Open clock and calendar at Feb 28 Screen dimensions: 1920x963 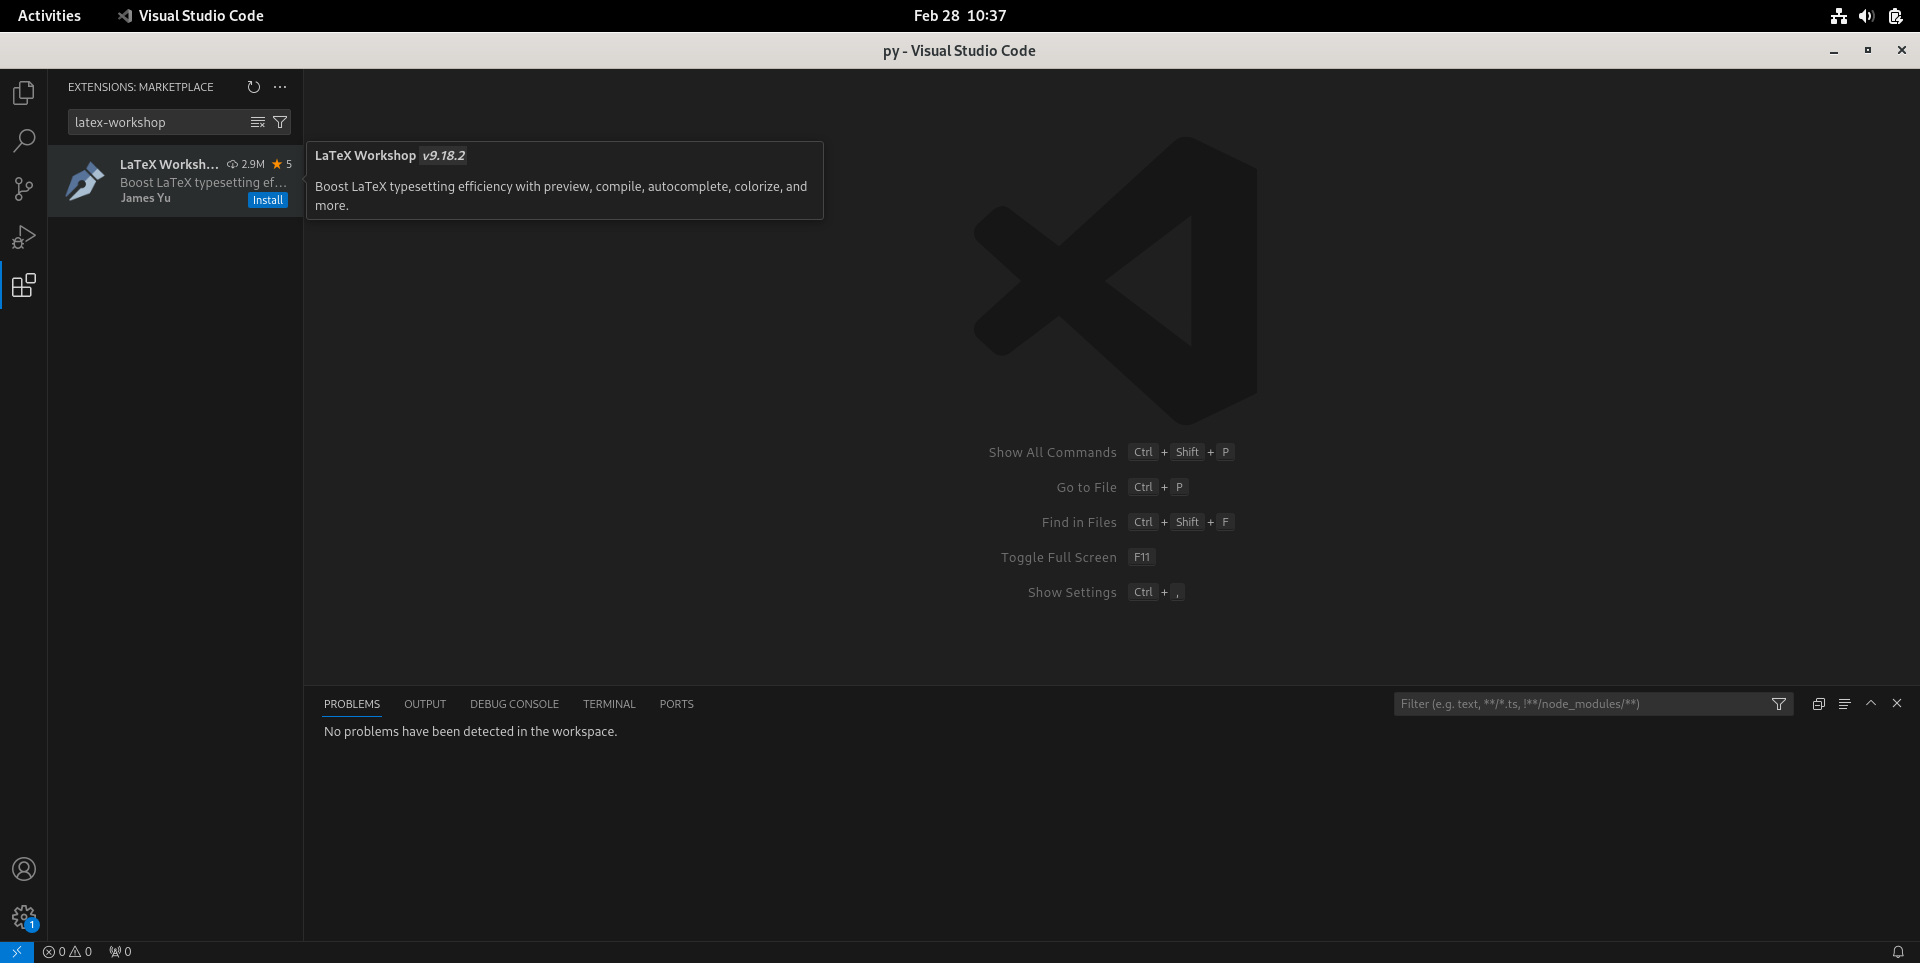pyautogui.click(x=960, y=16)
